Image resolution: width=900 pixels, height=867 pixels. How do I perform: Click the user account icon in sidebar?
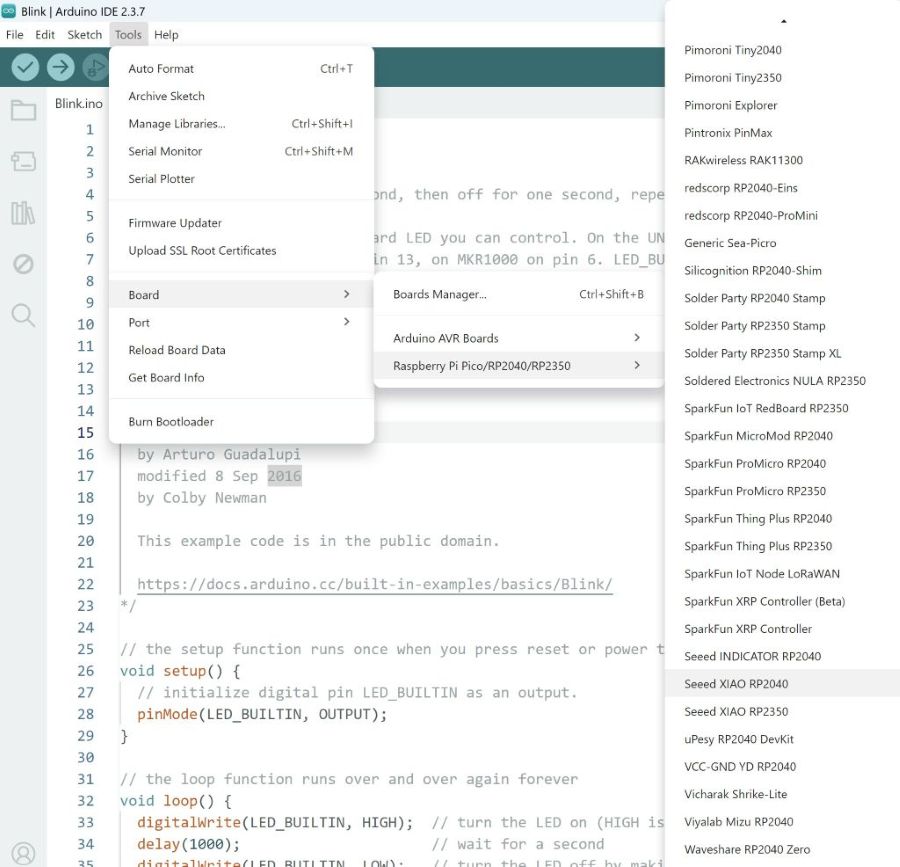(x=24, y=853)
